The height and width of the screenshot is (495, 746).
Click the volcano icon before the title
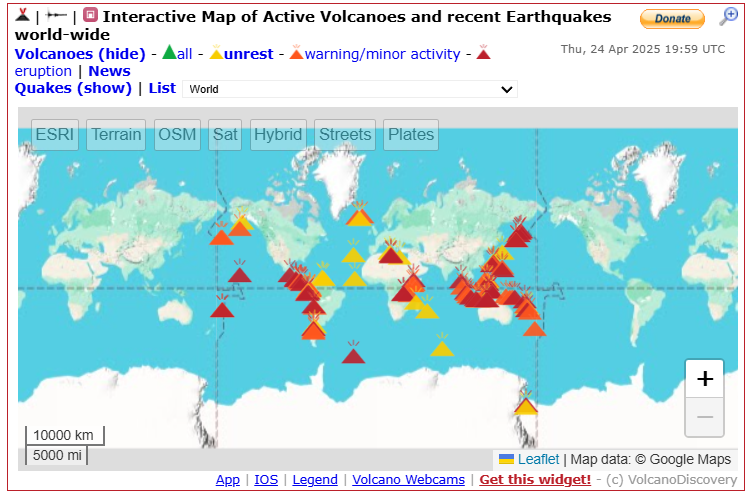(x=22, y=15)
